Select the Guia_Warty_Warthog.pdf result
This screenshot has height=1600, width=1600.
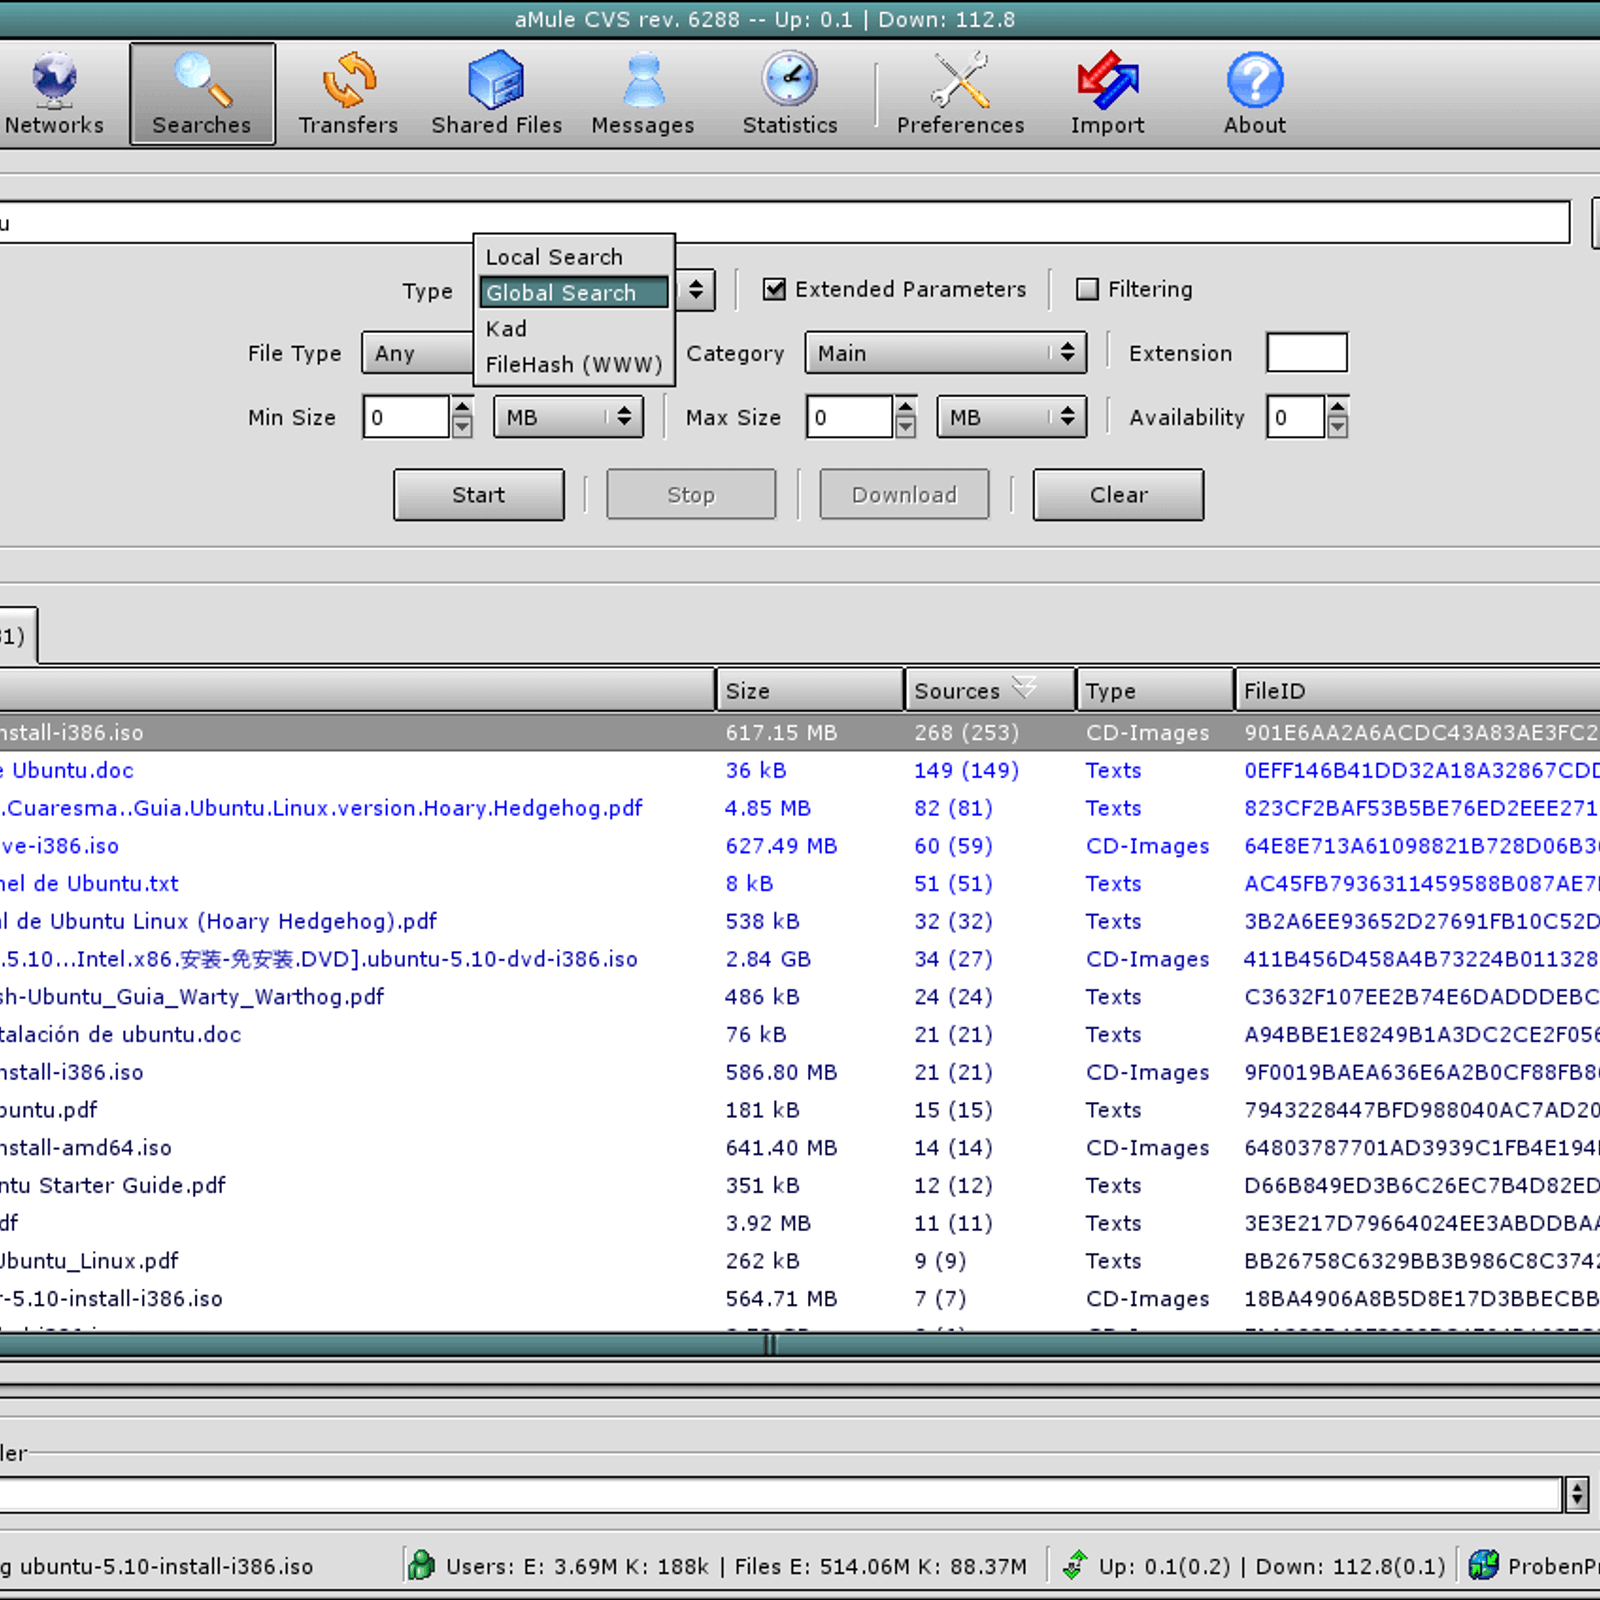point(800,997)
